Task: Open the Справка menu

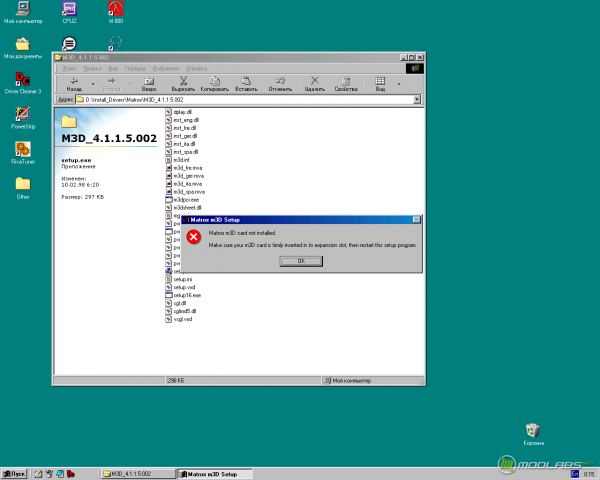Action: pos(197,69)
